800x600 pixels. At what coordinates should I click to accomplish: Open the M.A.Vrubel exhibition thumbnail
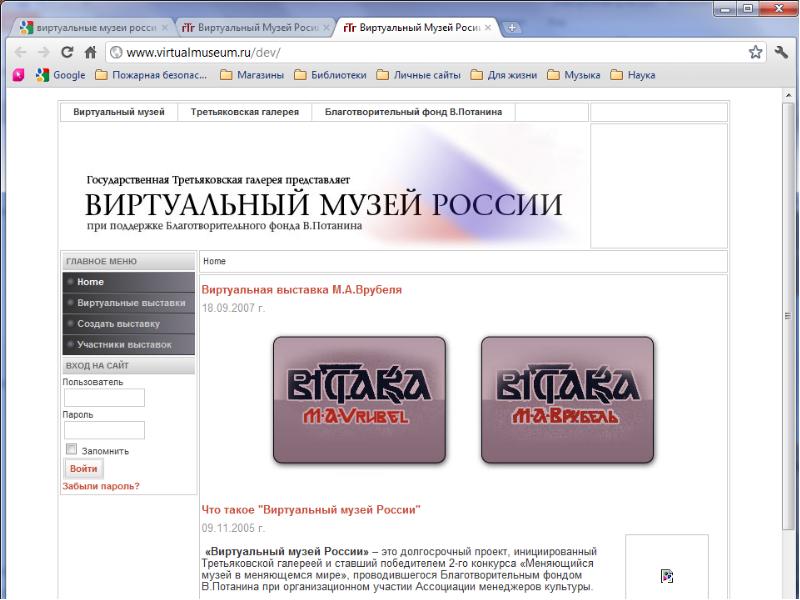[x=359, y=400]
